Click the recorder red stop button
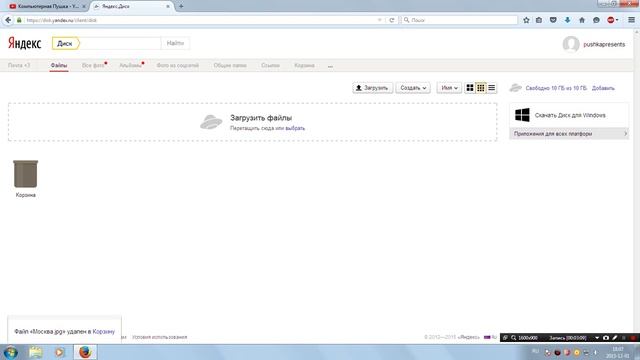Screen dimensions: 640x360 pyautogui.click(x=633, y=338)
